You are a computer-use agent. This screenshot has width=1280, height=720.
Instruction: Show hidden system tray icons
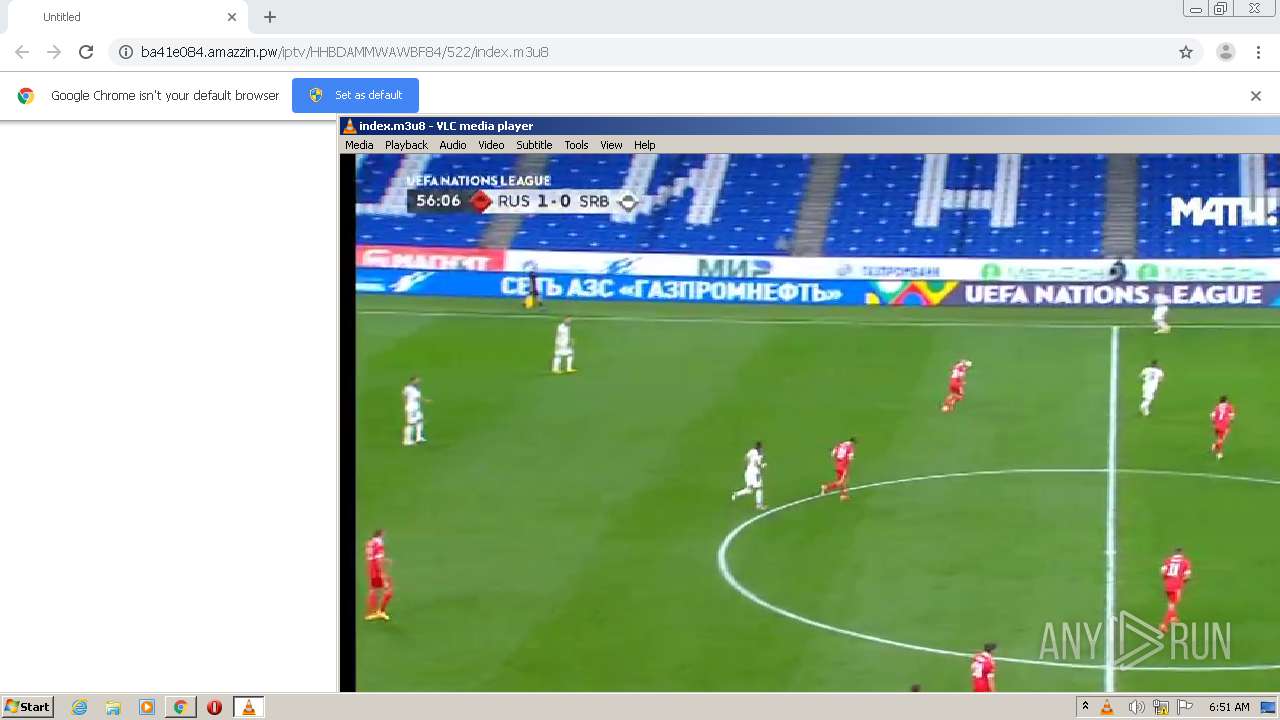(x=1085, y=707)
